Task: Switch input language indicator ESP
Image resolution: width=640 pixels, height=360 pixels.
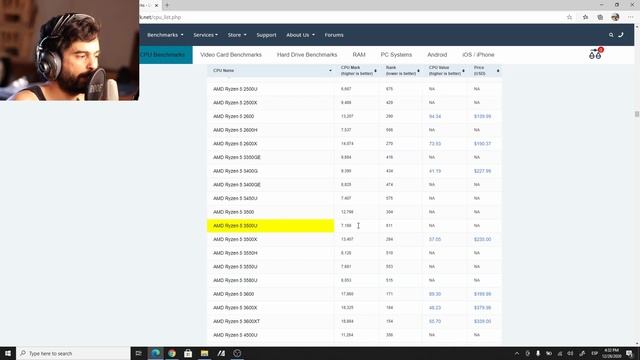Action: [595, 353]
